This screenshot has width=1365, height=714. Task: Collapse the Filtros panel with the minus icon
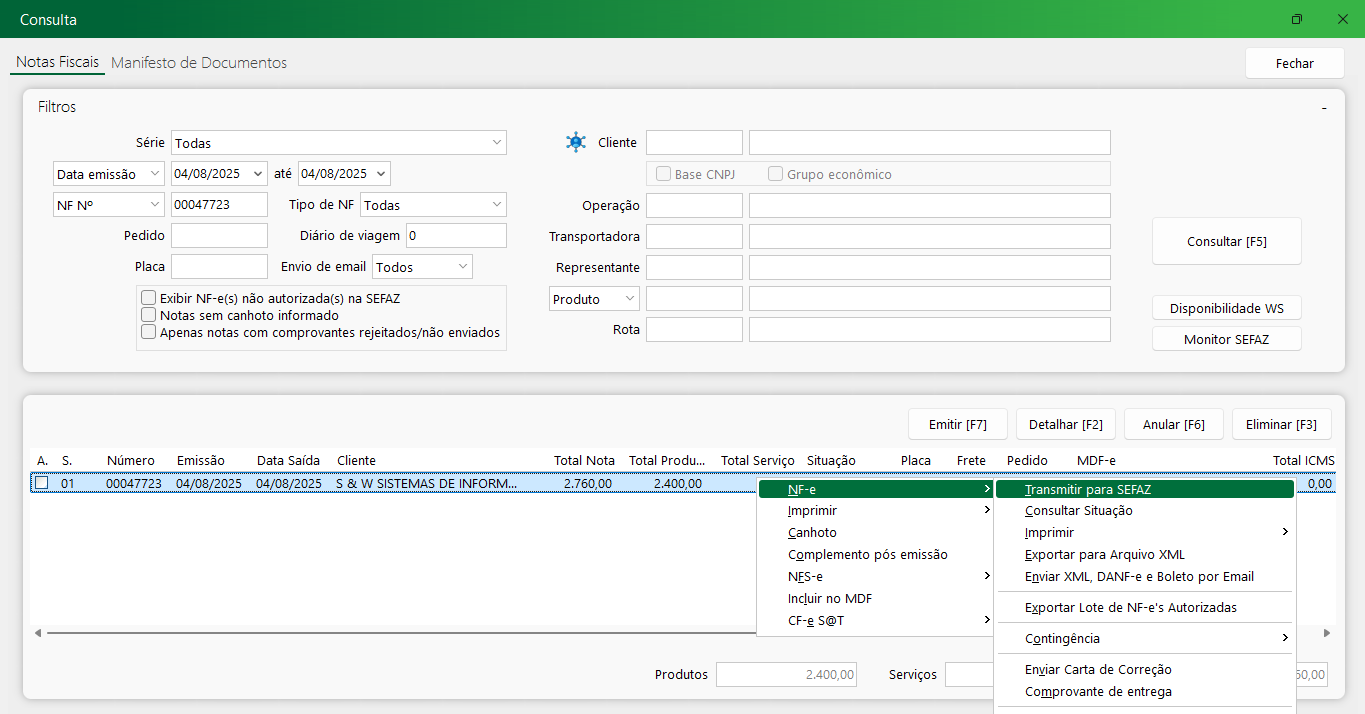[x=1323, y=107]
